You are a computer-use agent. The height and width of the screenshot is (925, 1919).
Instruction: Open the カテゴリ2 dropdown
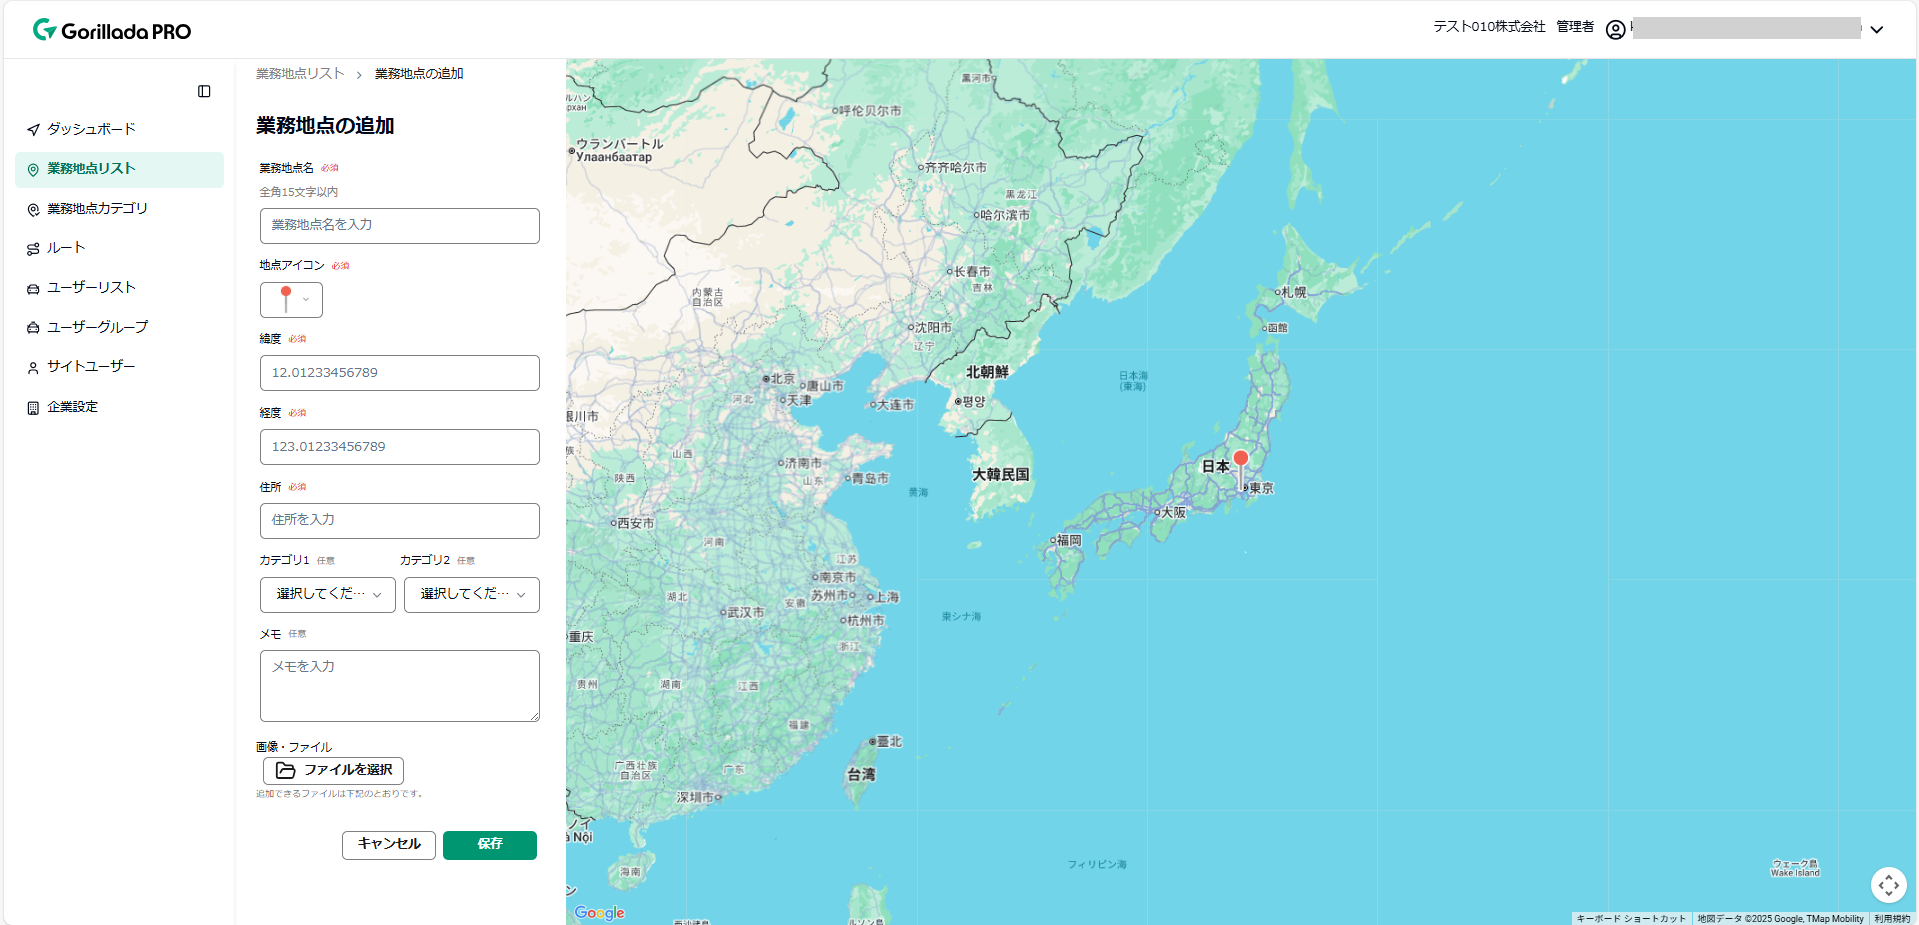point(471,595)
